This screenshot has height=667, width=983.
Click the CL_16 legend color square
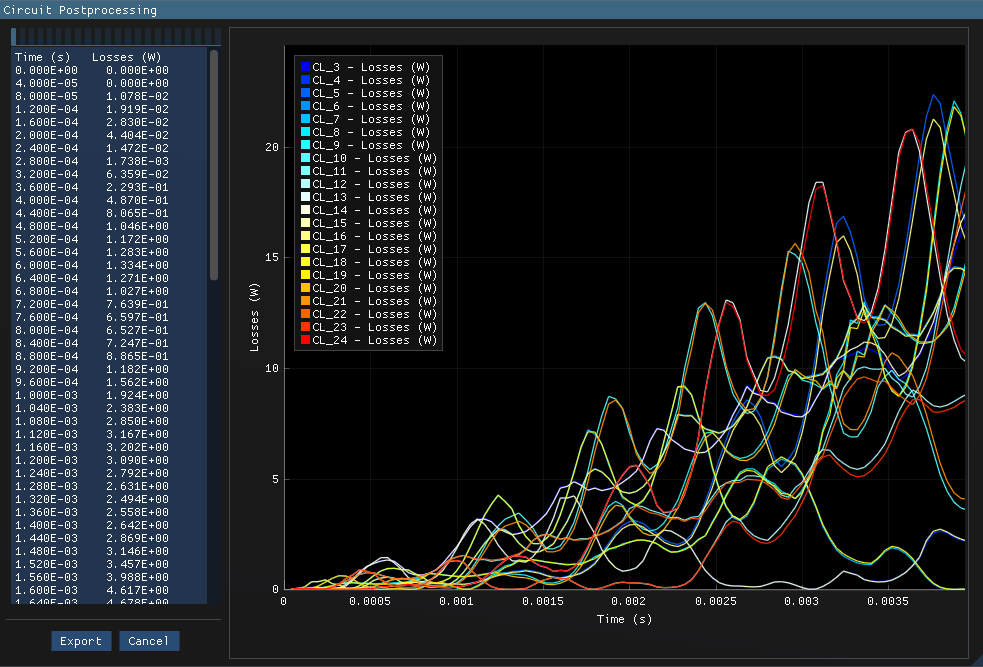305,236
